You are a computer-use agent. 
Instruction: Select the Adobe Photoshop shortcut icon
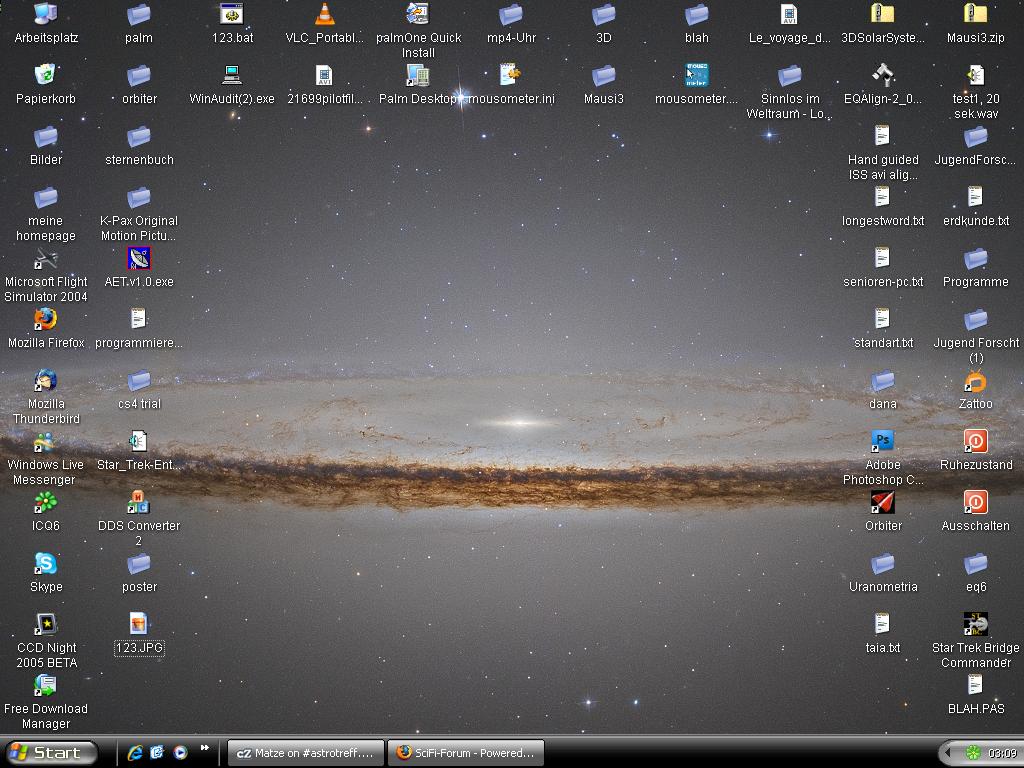click(x=882, y=442)
